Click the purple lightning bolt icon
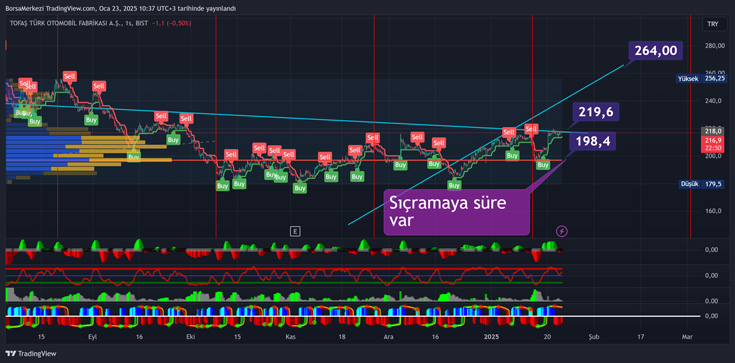 pyautogui.click(x=562, y=231)
